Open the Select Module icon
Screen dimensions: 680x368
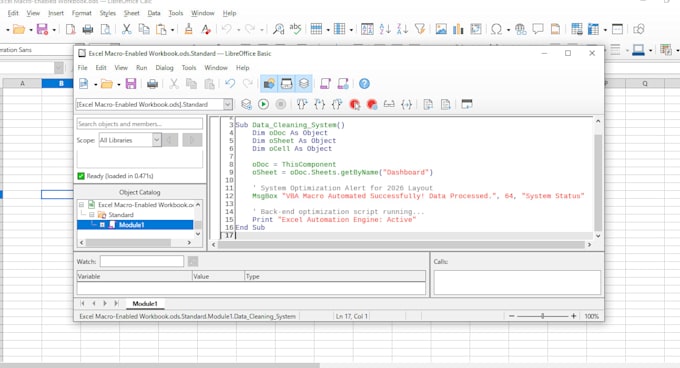pyautogui.click(x=343, y=84)
